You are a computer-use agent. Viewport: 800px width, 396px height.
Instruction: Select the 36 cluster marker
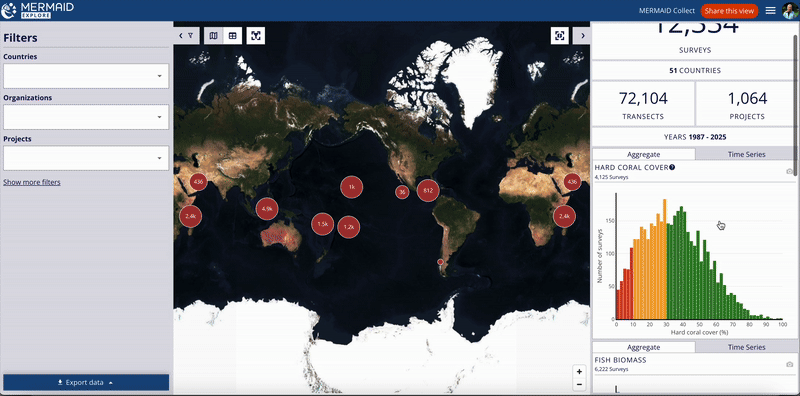(402, 192)
